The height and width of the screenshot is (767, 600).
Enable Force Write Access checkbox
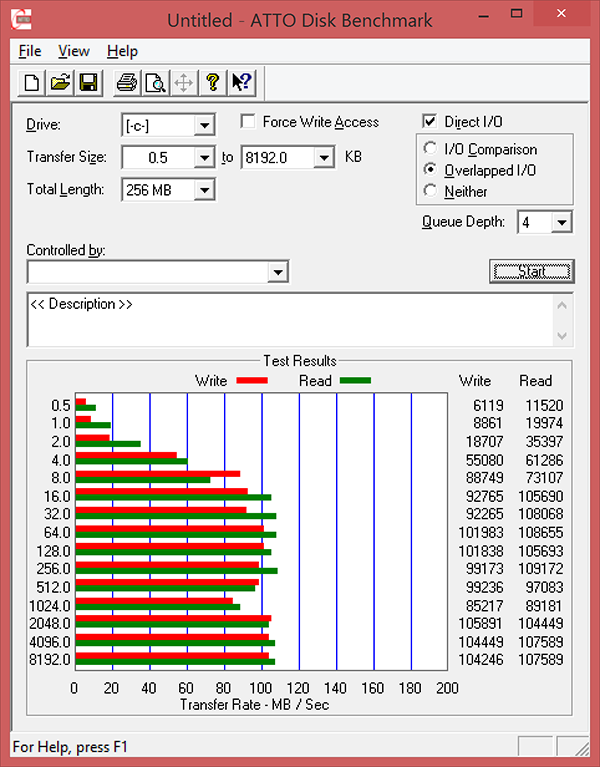pos(248,121)
